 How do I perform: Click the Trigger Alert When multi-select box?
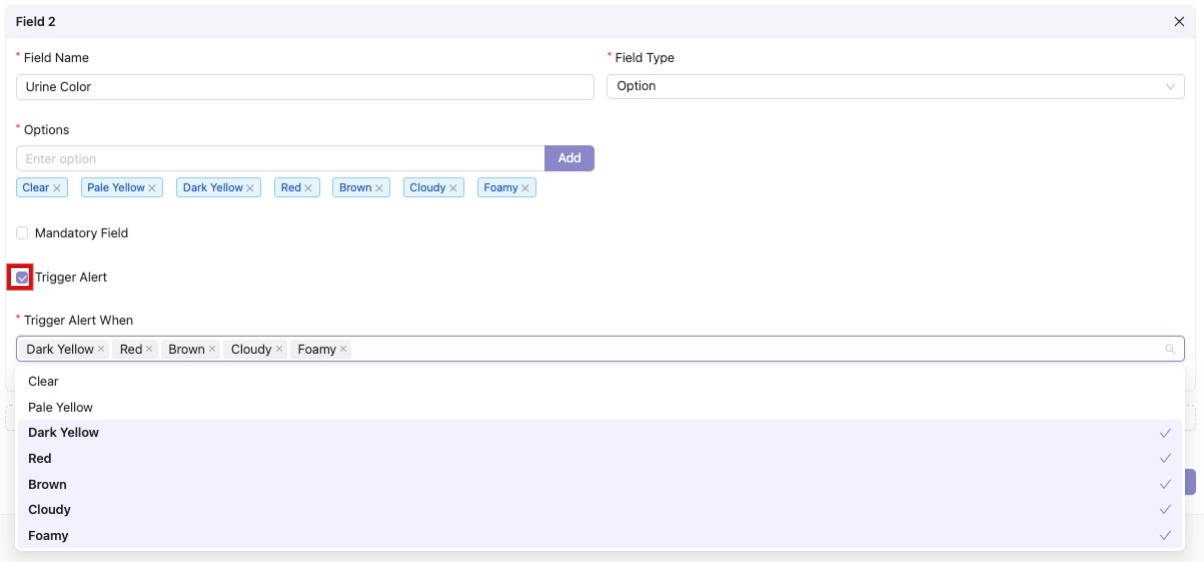(x=750, y=349)
